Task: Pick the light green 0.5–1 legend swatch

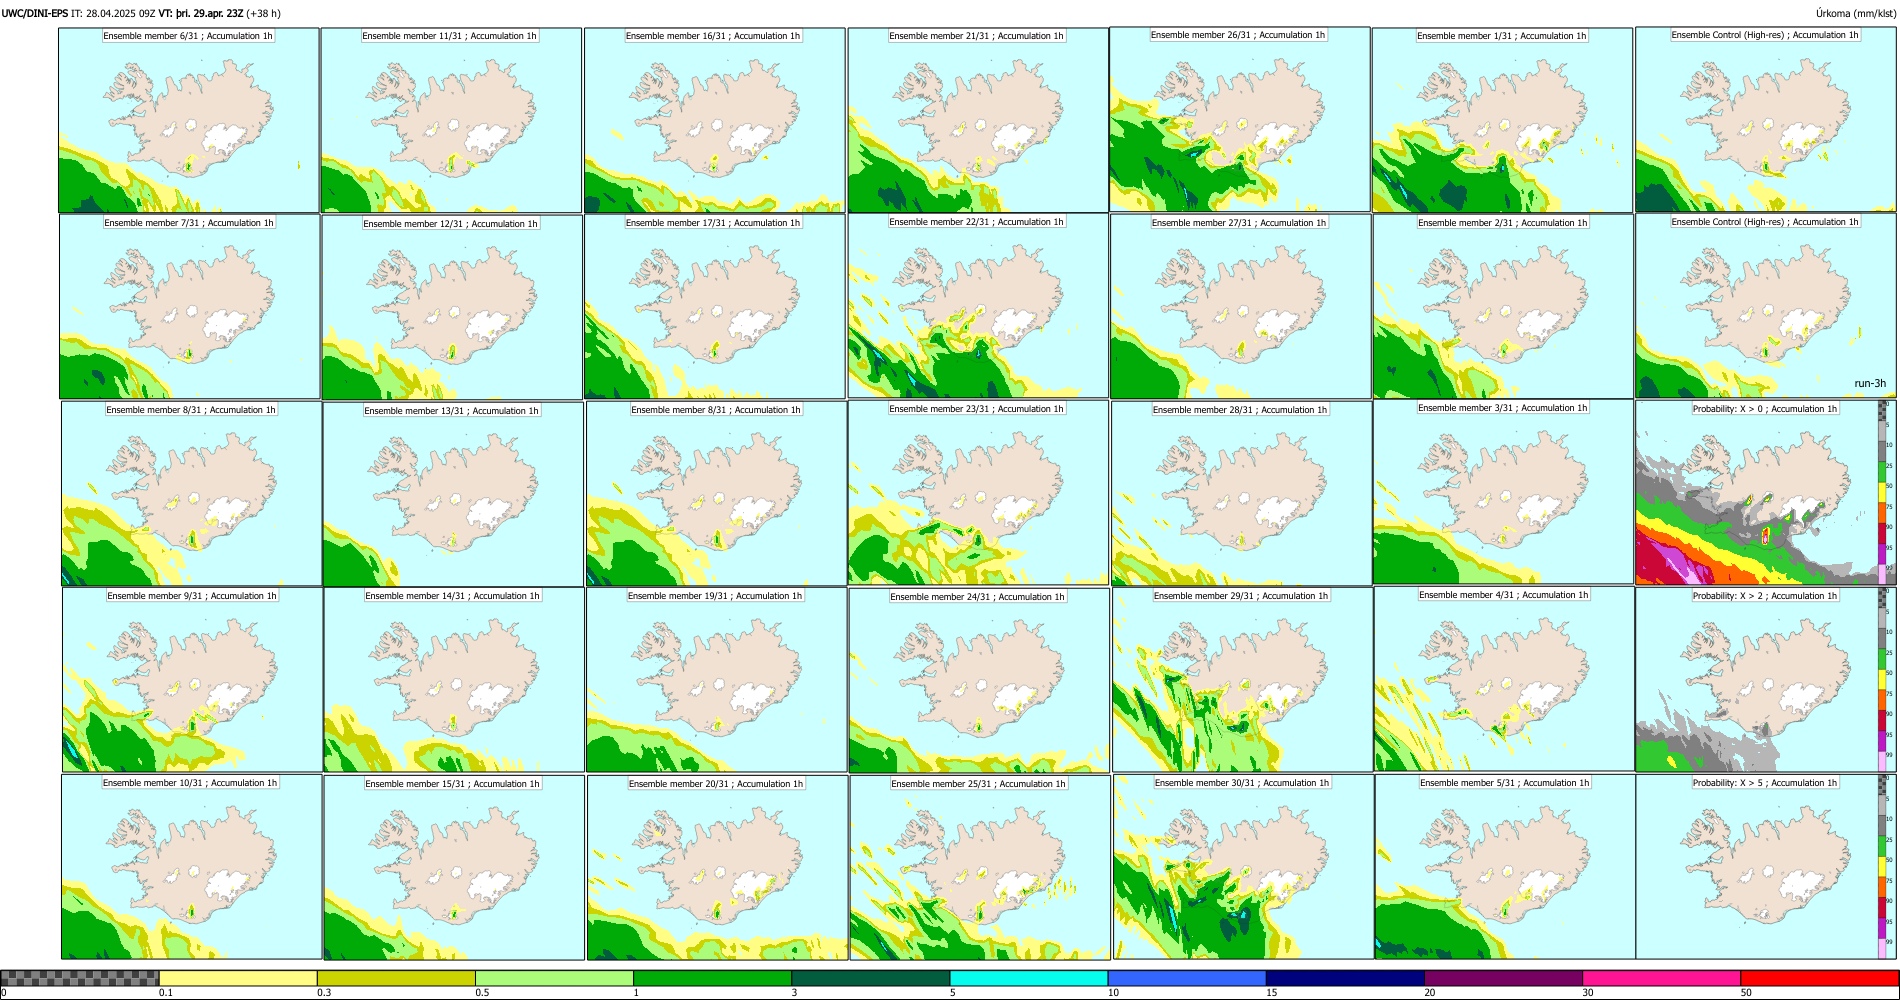Action: (554, 978)
